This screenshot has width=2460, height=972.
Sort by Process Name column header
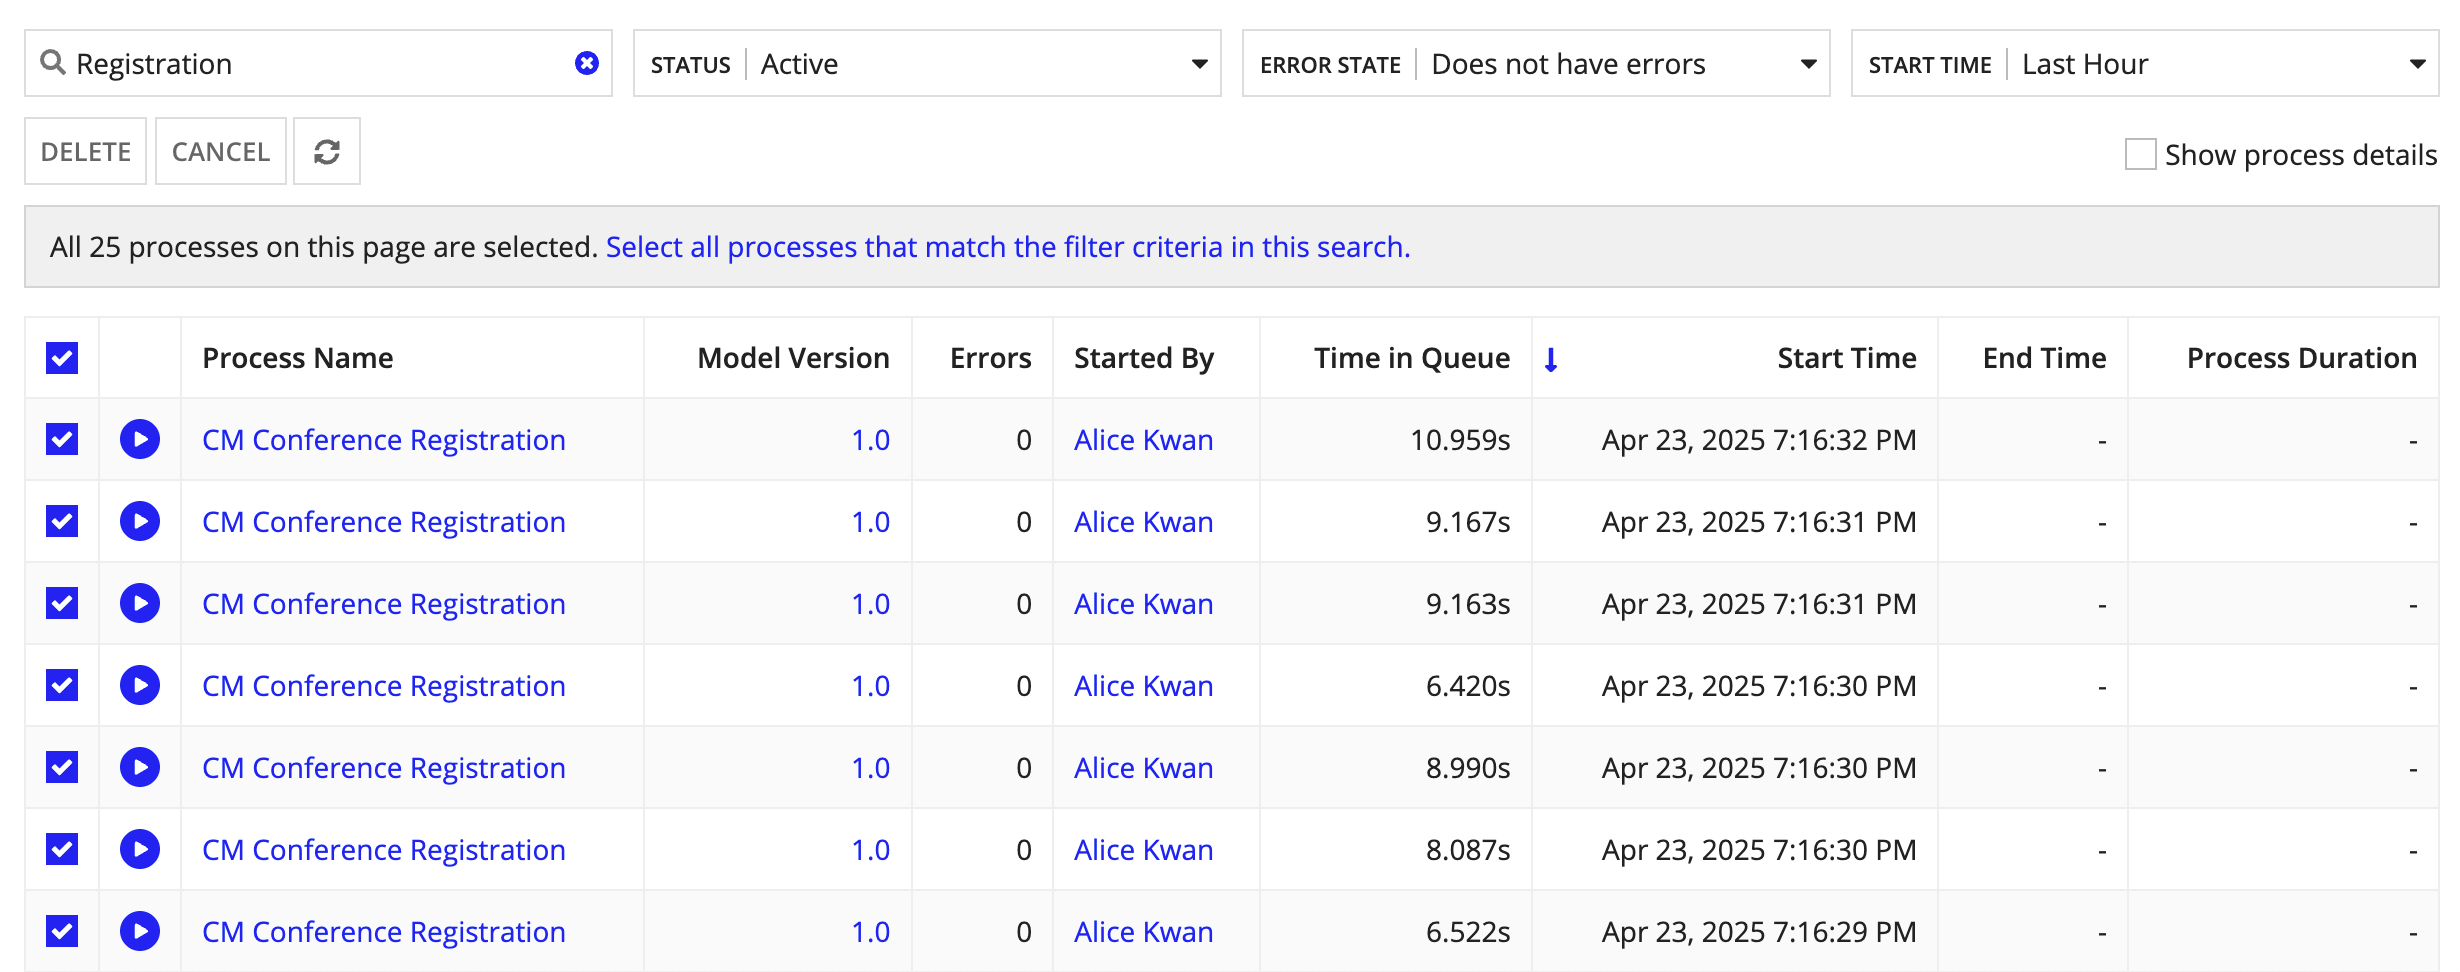297,358
